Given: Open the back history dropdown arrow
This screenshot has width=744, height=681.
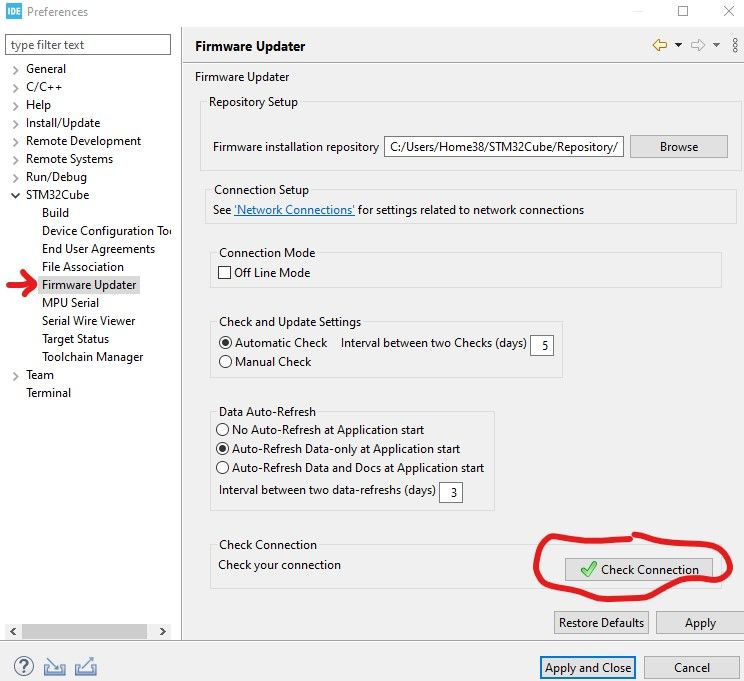Looking at the screenshot, I should coord(679,45).
